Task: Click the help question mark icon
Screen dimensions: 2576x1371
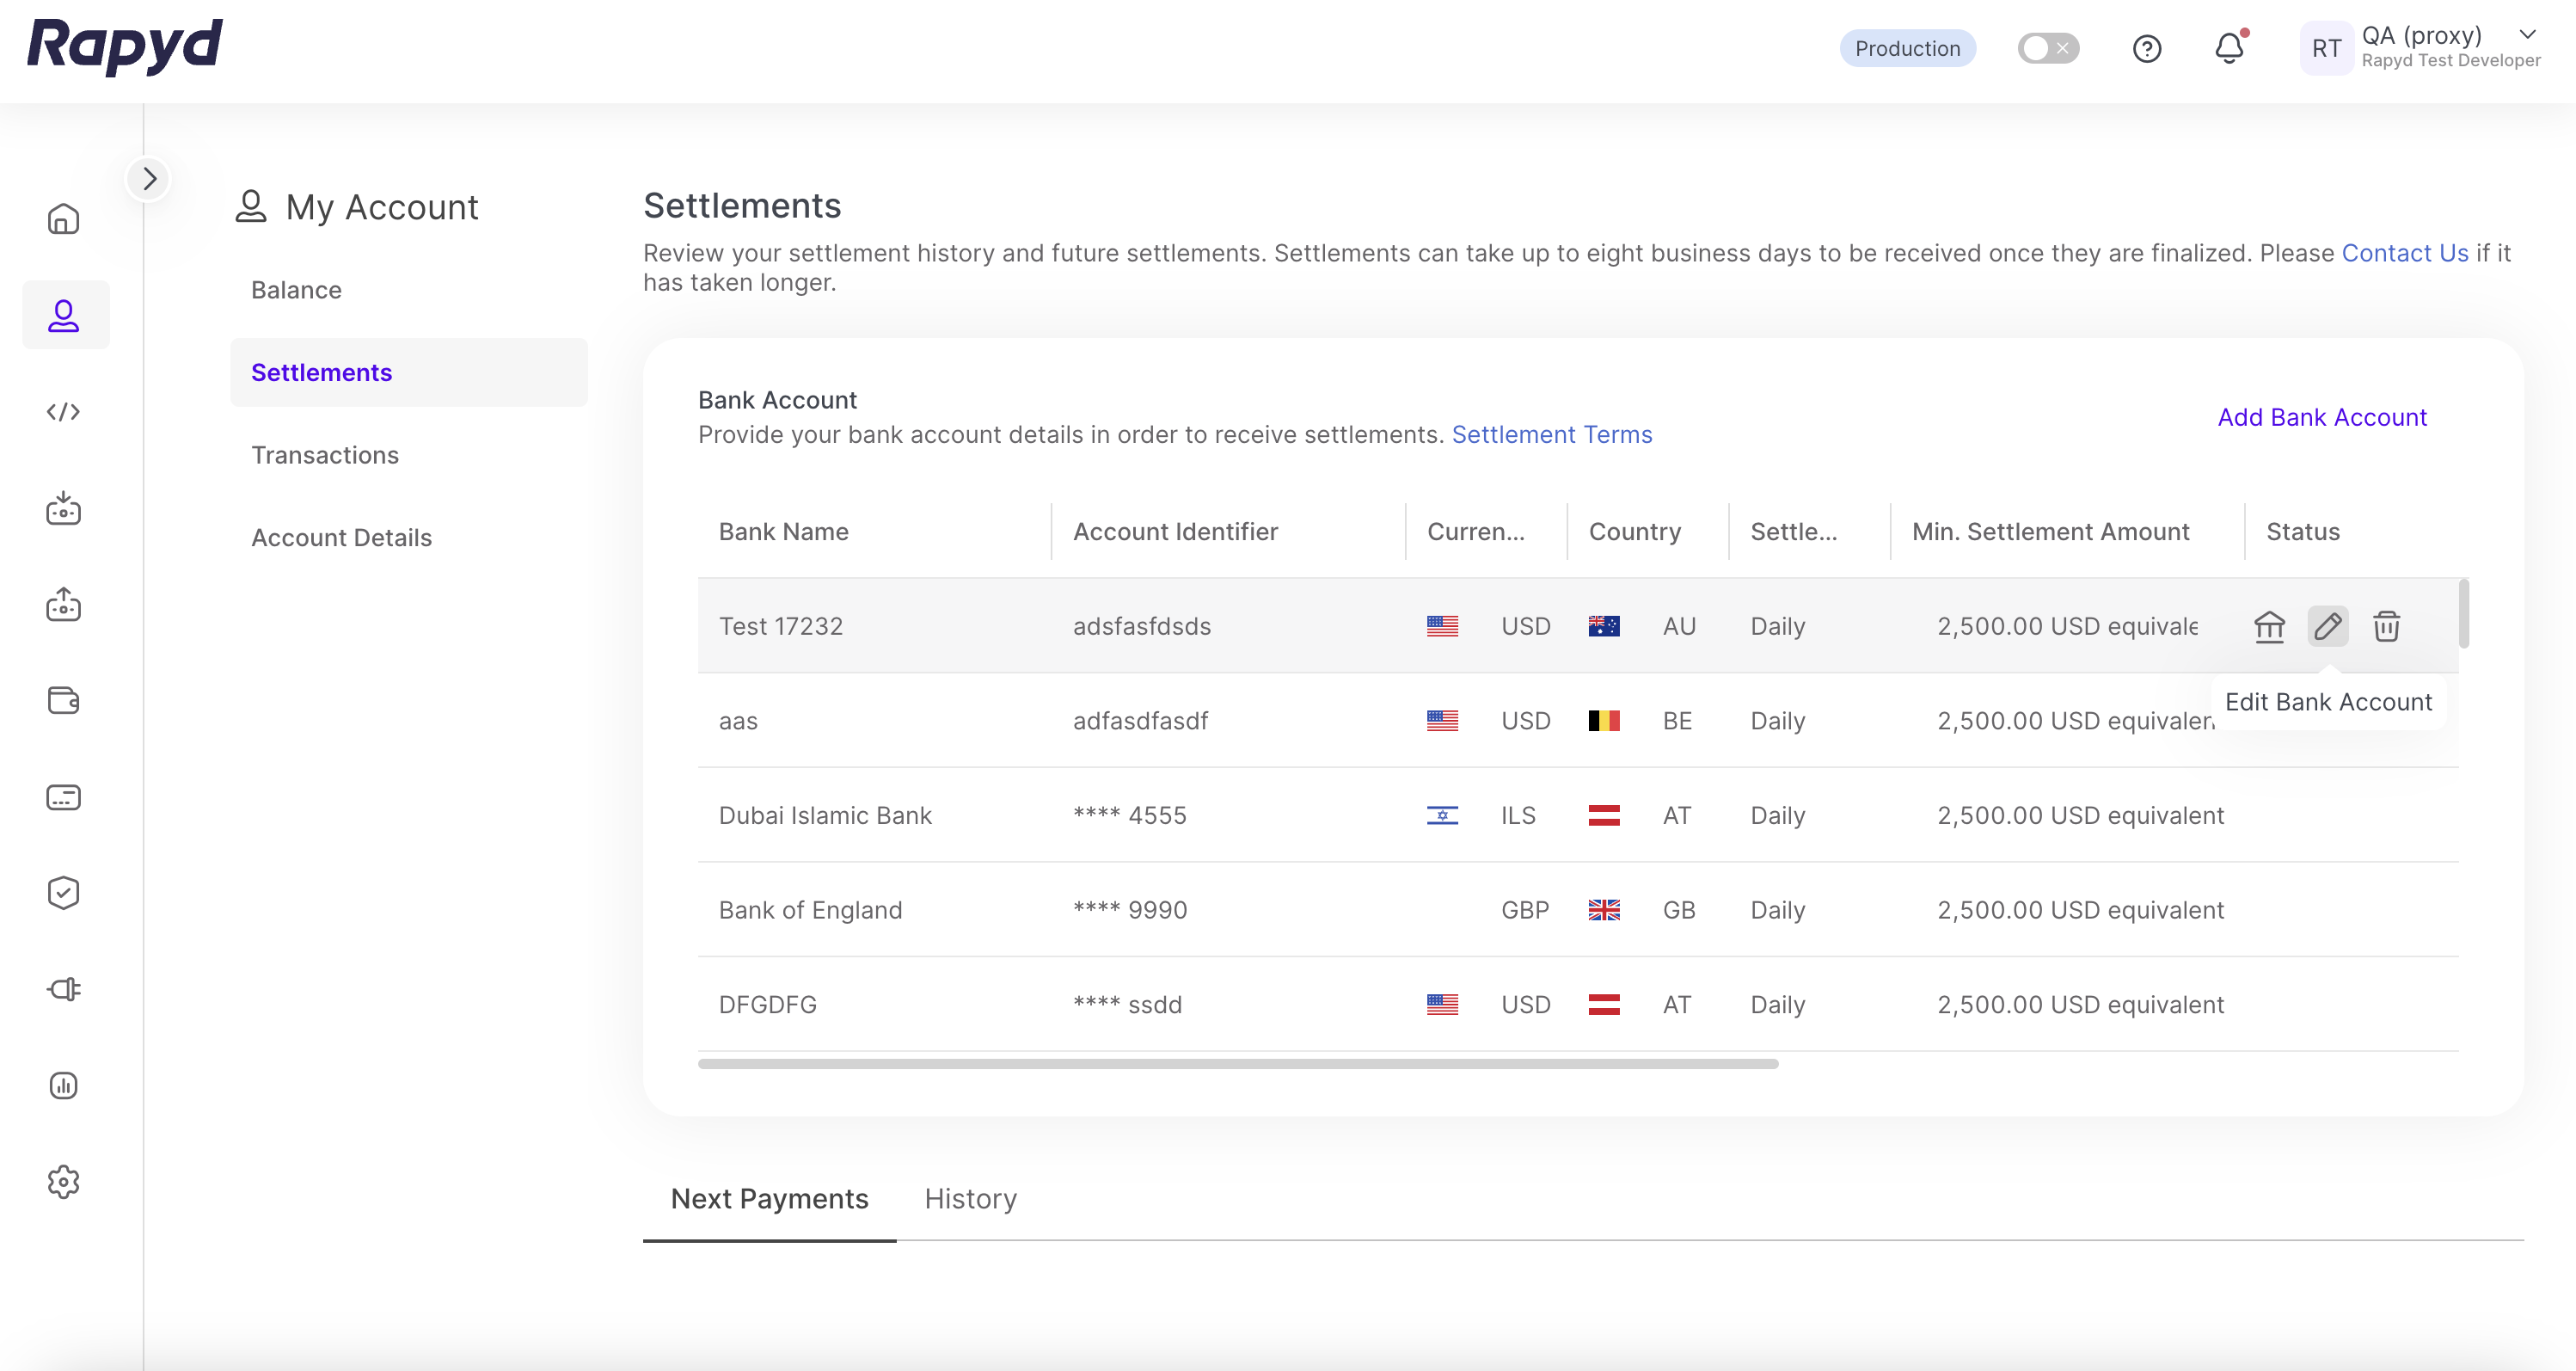Action: tap(2147, 49)
